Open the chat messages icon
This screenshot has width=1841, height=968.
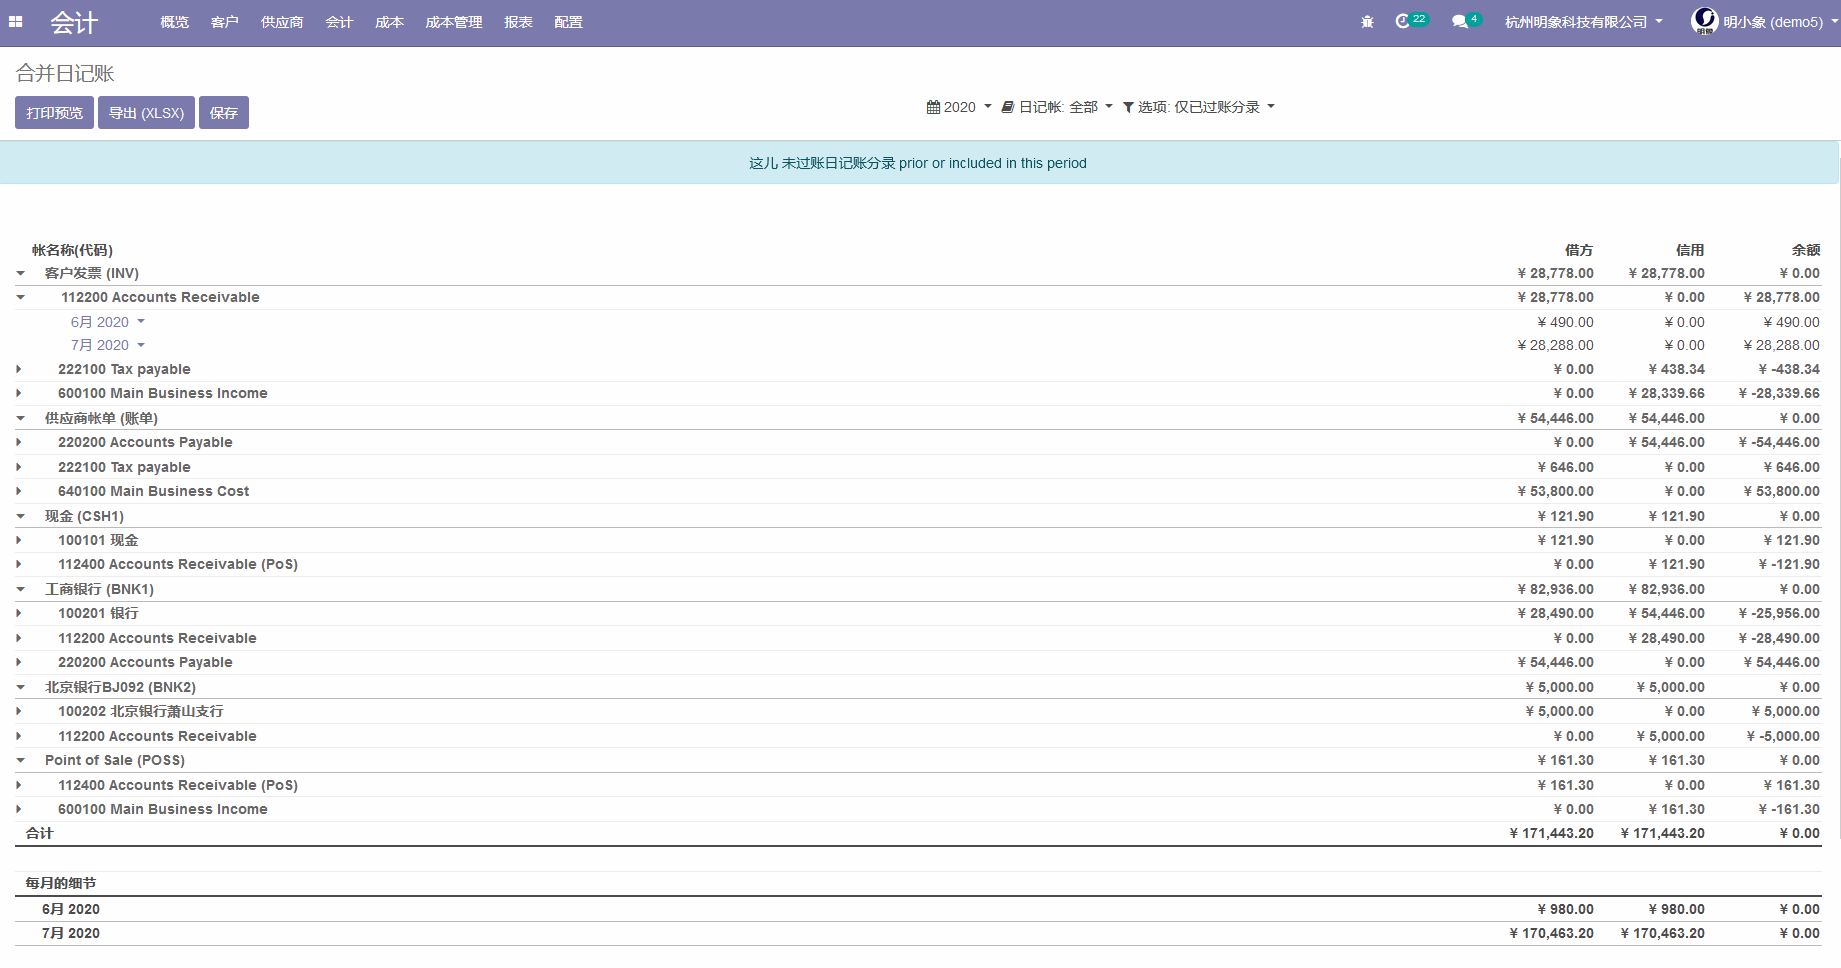[x=1460, y=22]
